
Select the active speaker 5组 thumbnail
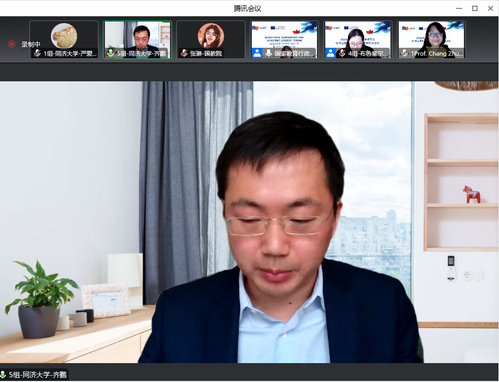[x=137, y=40]
